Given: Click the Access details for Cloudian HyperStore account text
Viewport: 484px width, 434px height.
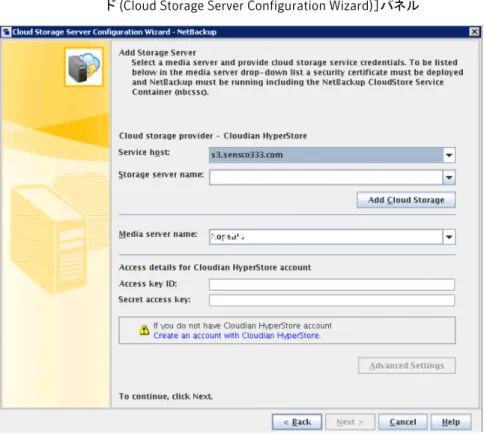Looking at the screenshot, I should [x=215, y=268].
